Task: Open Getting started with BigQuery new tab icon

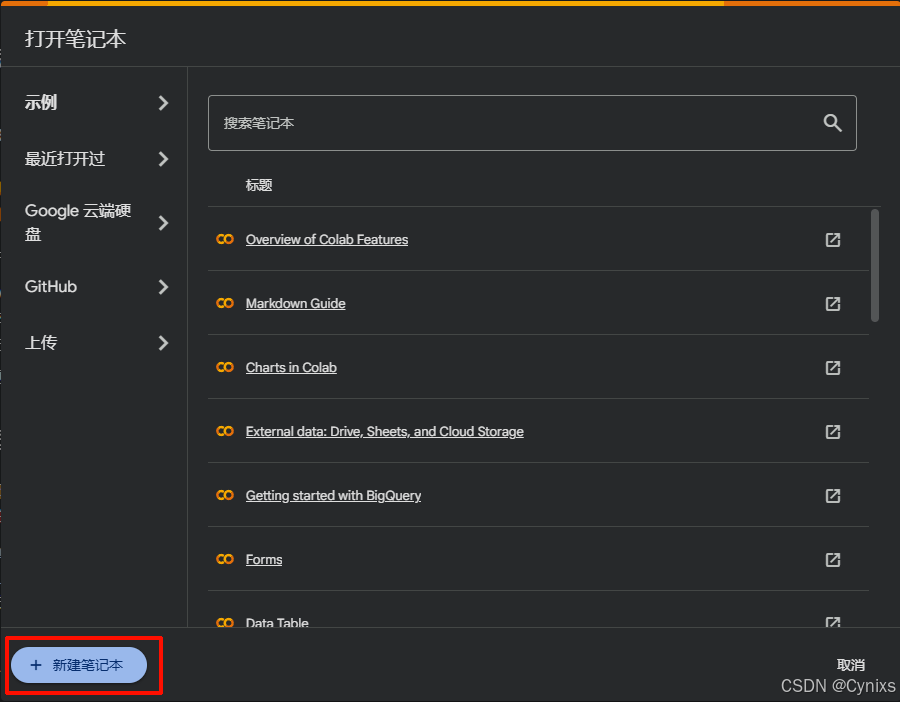Action: click(x=833, y=496)
